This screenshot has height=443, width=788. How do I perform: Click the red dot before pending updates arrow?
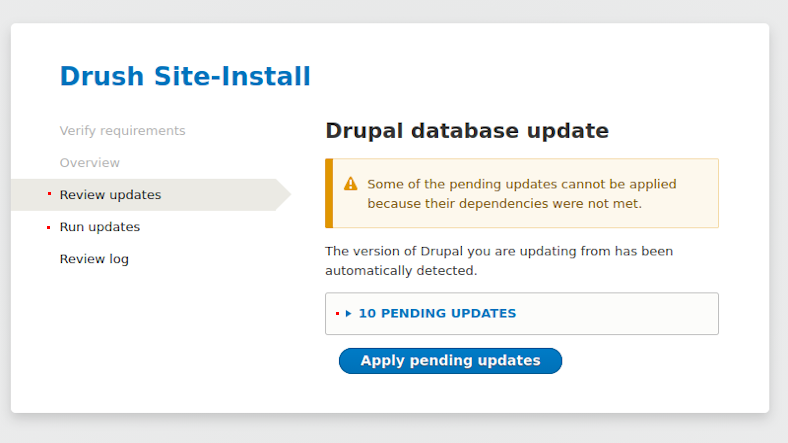point(338,313)
